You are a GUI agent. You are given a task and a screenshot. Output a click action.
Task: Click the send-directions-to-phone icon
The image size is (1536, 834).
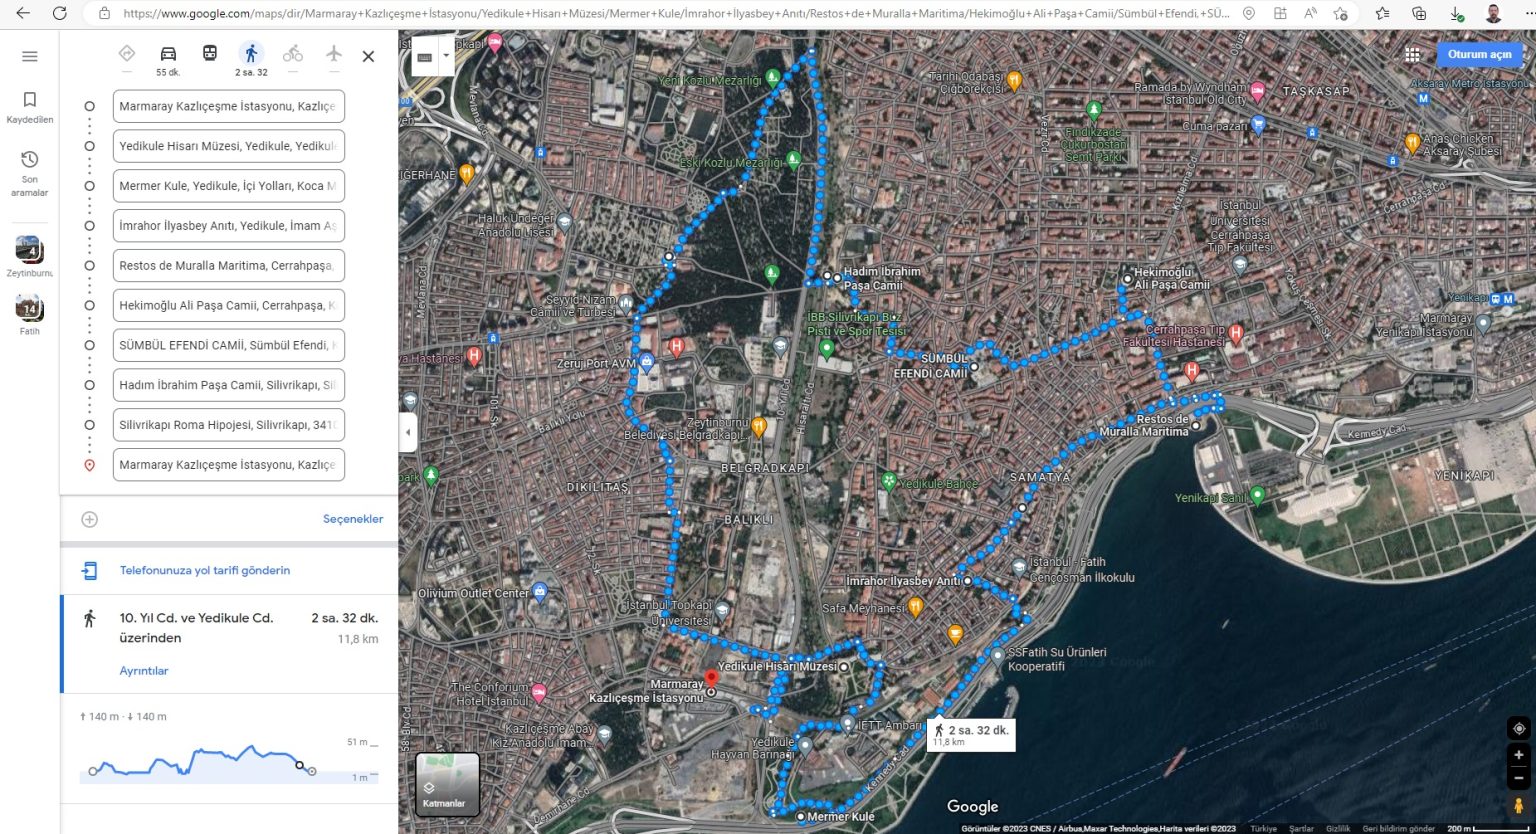coord(90,568)
